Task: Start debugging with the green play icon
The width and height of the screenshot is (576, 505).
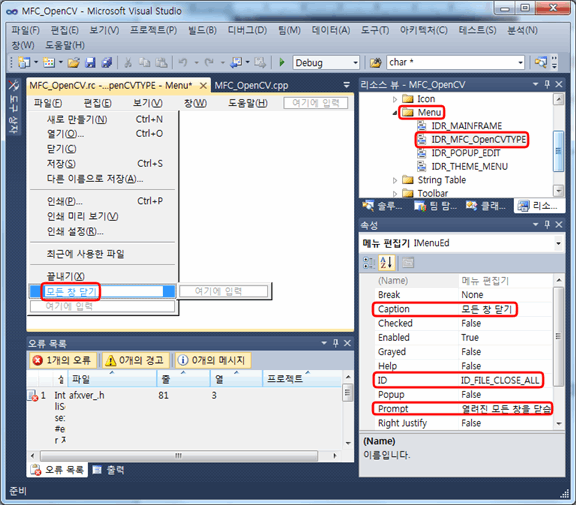Action: 282,62
